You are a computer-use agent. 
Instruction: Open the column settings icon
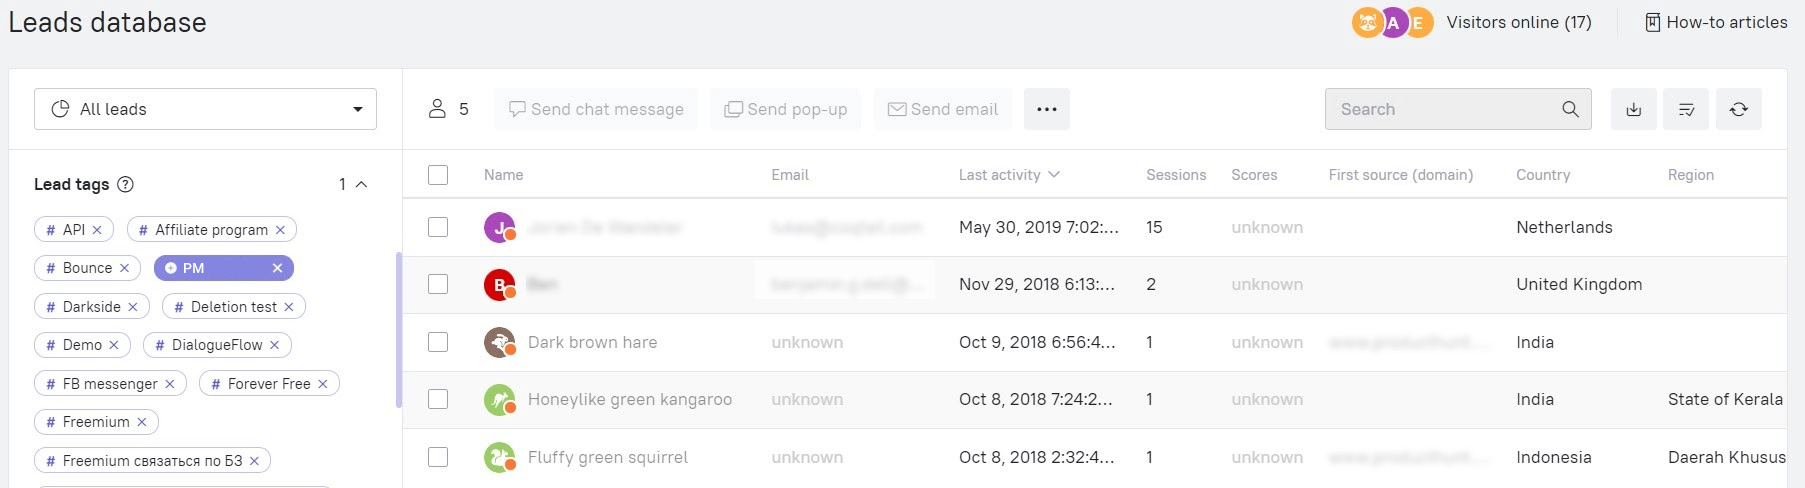coord(1686,109)
